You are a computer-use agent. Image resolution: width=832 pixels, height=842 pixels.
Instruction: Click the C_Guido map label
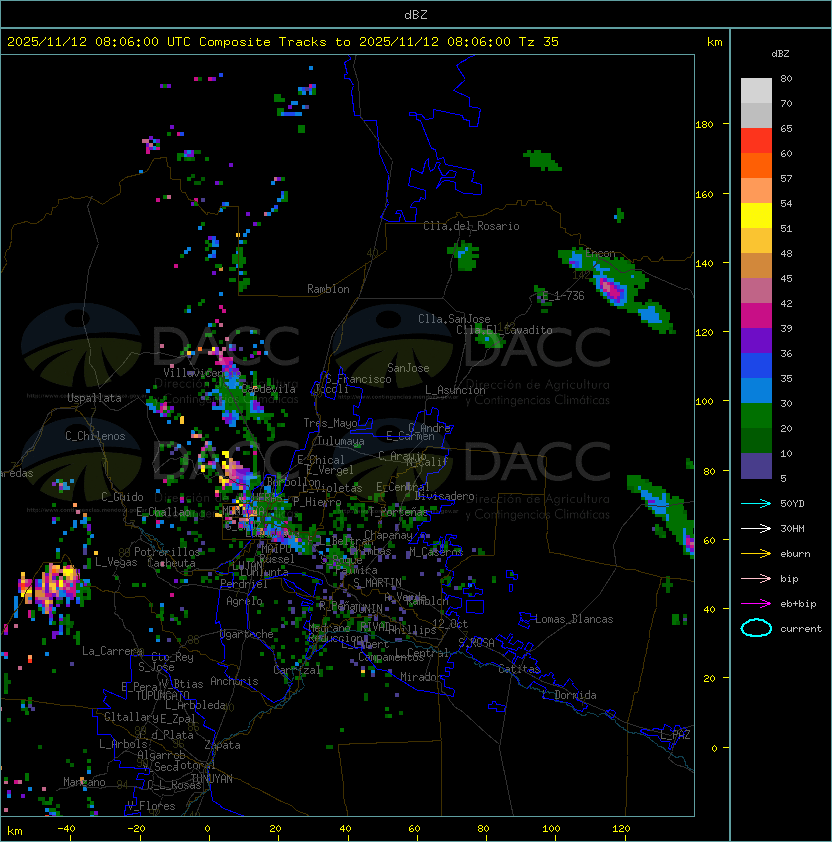tap(122, 497)
